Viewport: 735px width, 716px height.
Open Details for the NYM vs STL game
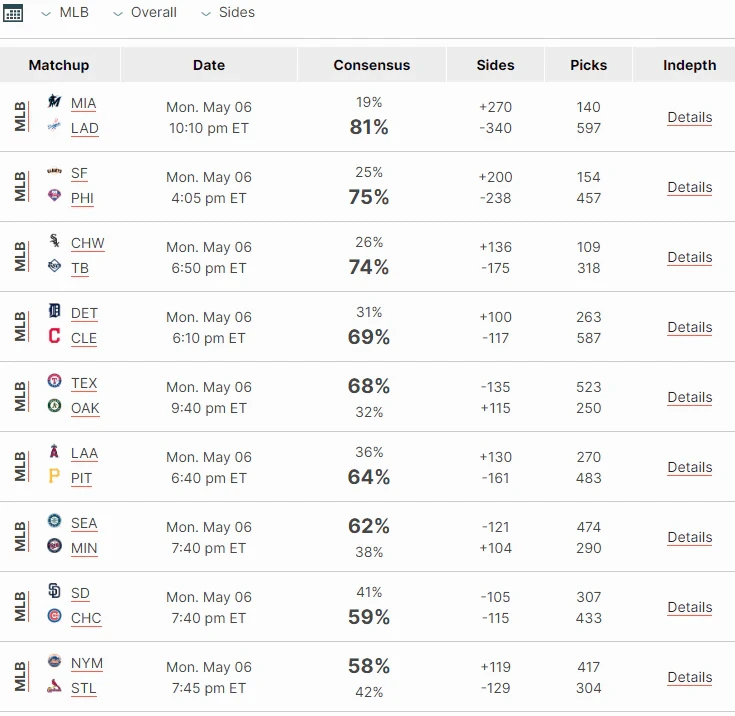(x=690, y=677)
